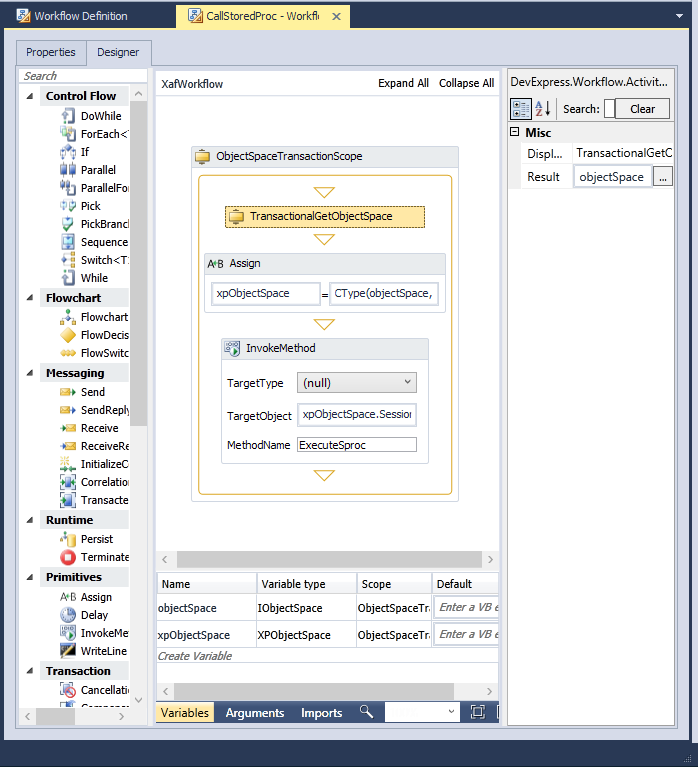Click the property grid Search box
This screenshot has height=770, width=698.
coord(609,109)
